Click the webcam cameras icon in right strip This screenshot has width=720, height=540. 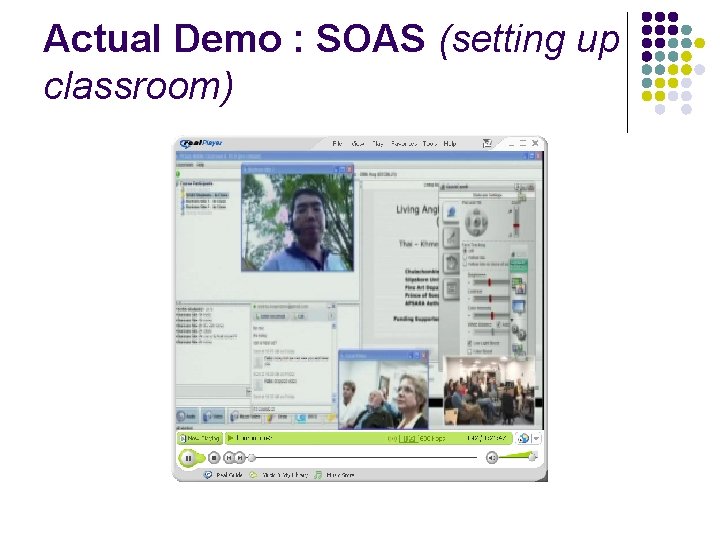[x=519, y=331]
